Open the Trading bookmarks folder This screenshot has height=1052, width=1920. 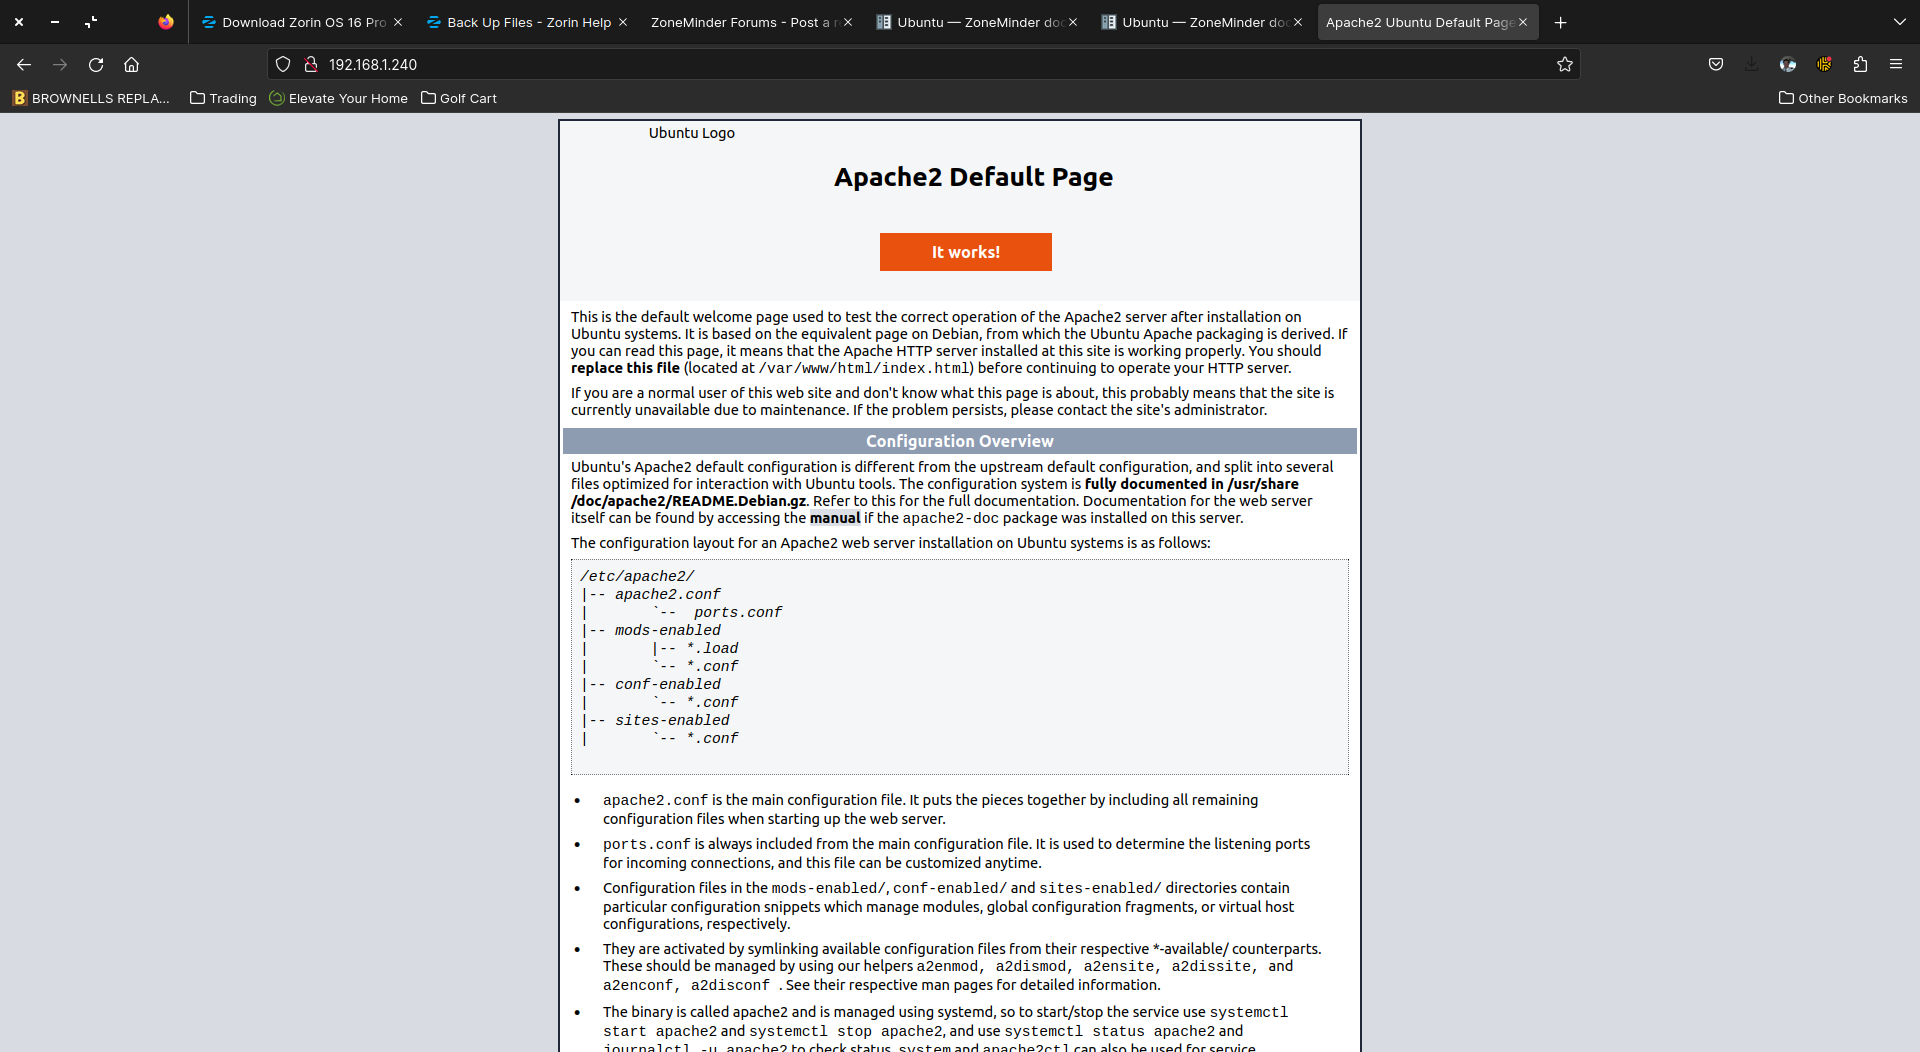(223, 98)
